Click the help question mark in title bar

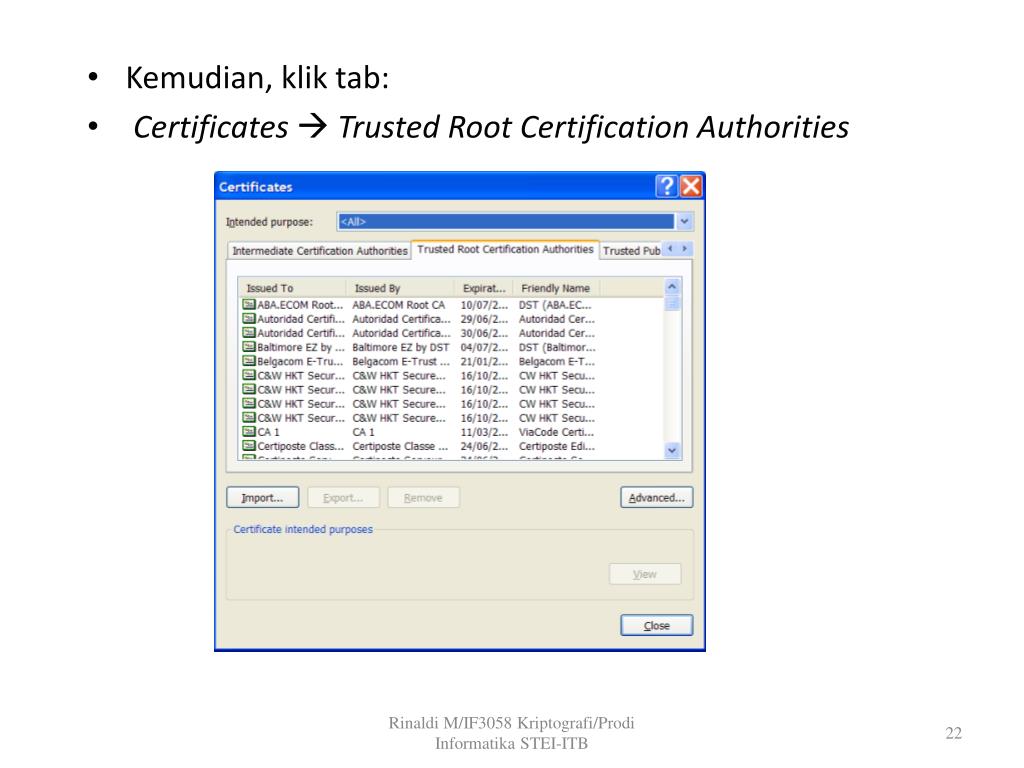tap(666, 186)
